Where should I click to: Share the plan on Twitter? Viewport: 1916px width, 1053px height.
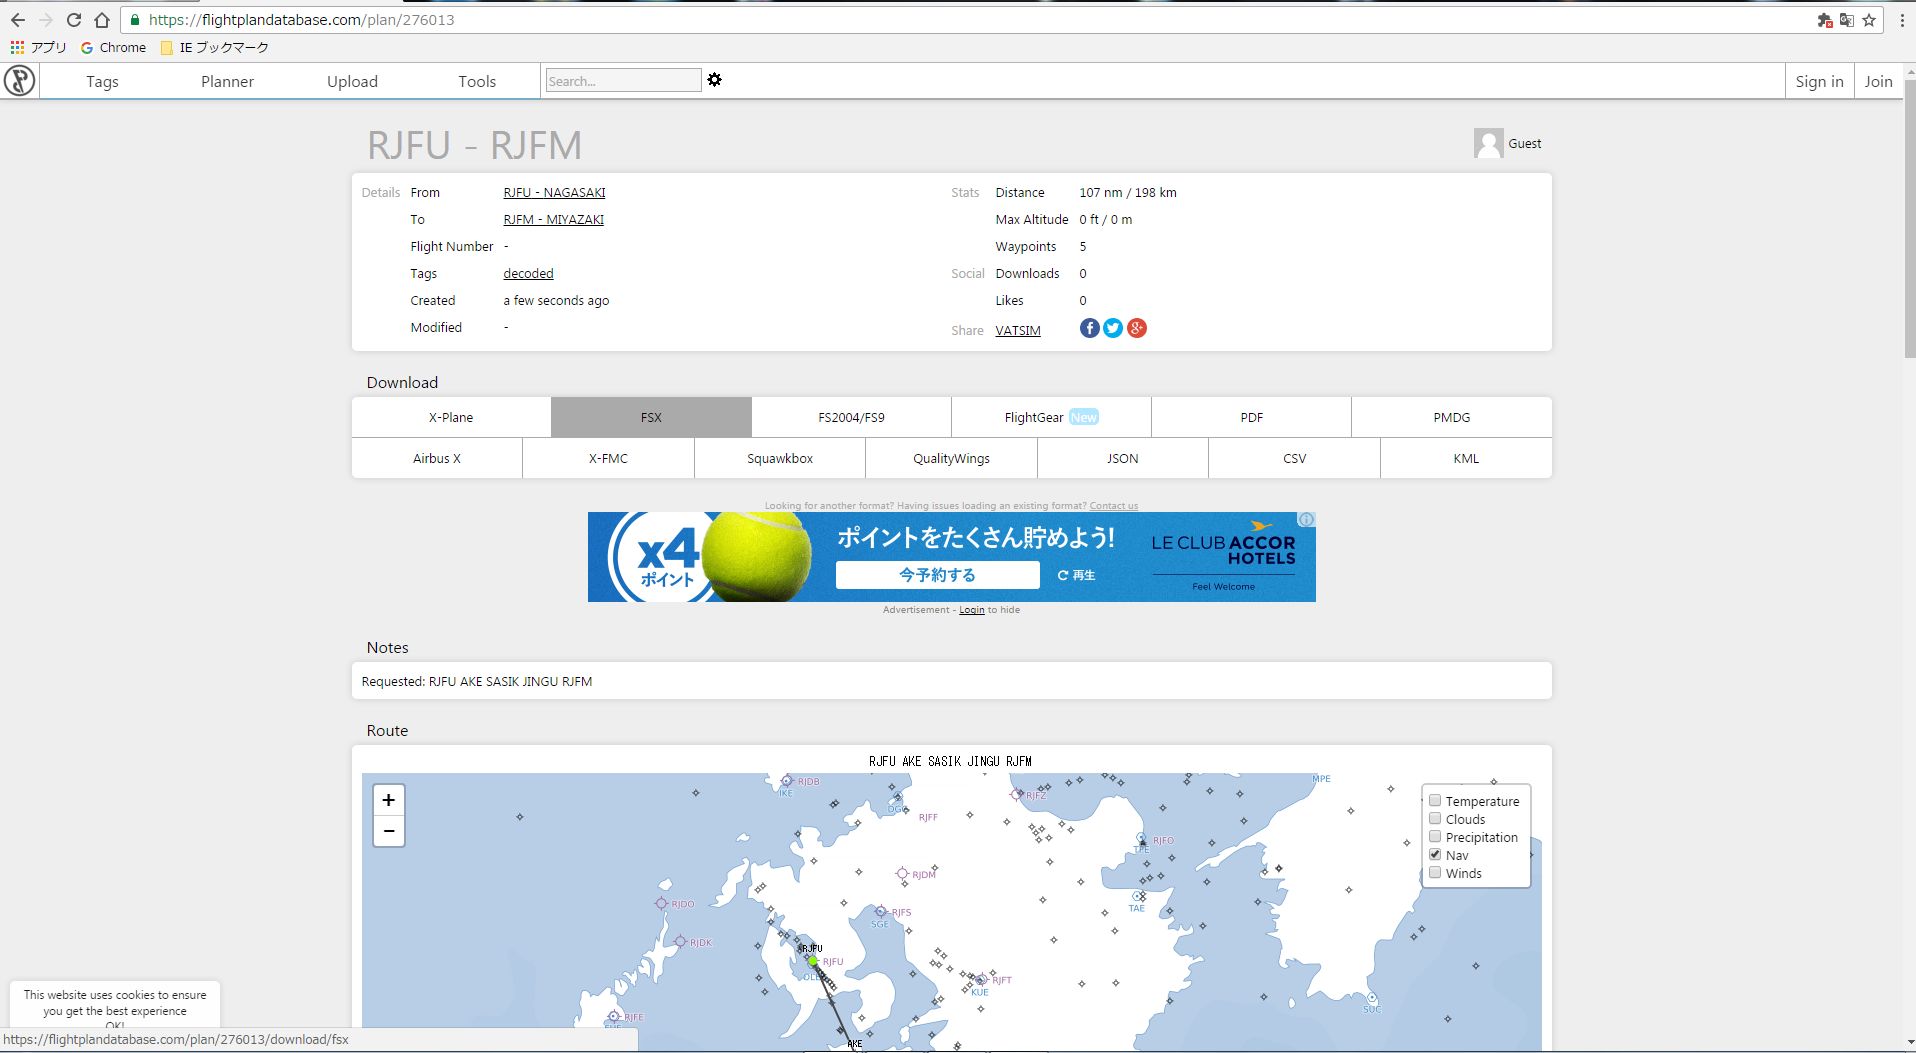point(1113,328)
